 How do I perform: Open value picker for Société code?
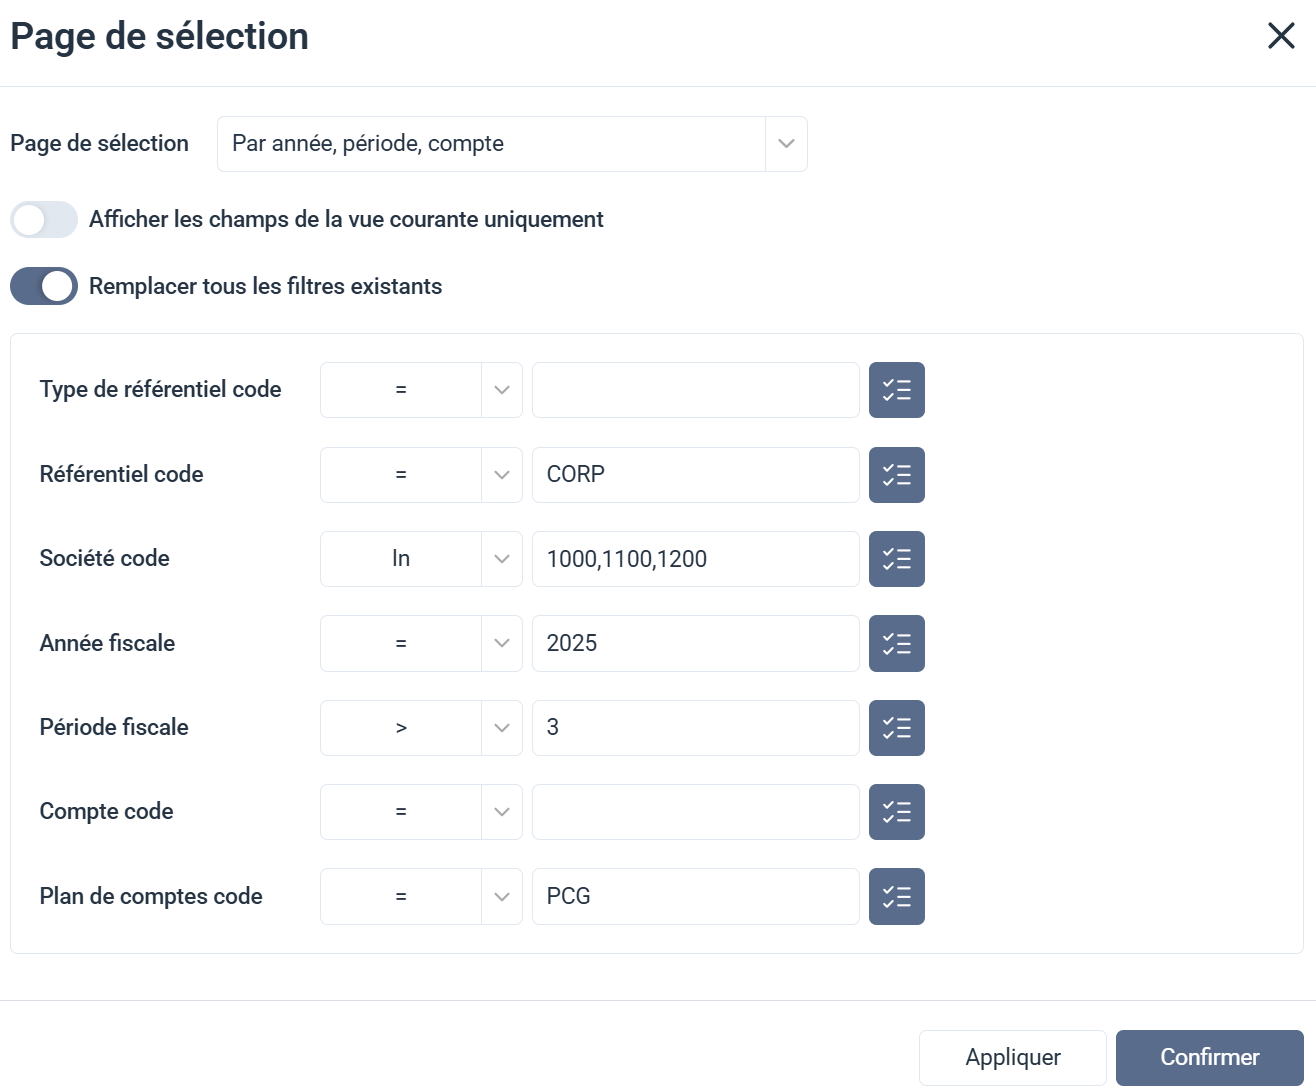coord(896,559)
